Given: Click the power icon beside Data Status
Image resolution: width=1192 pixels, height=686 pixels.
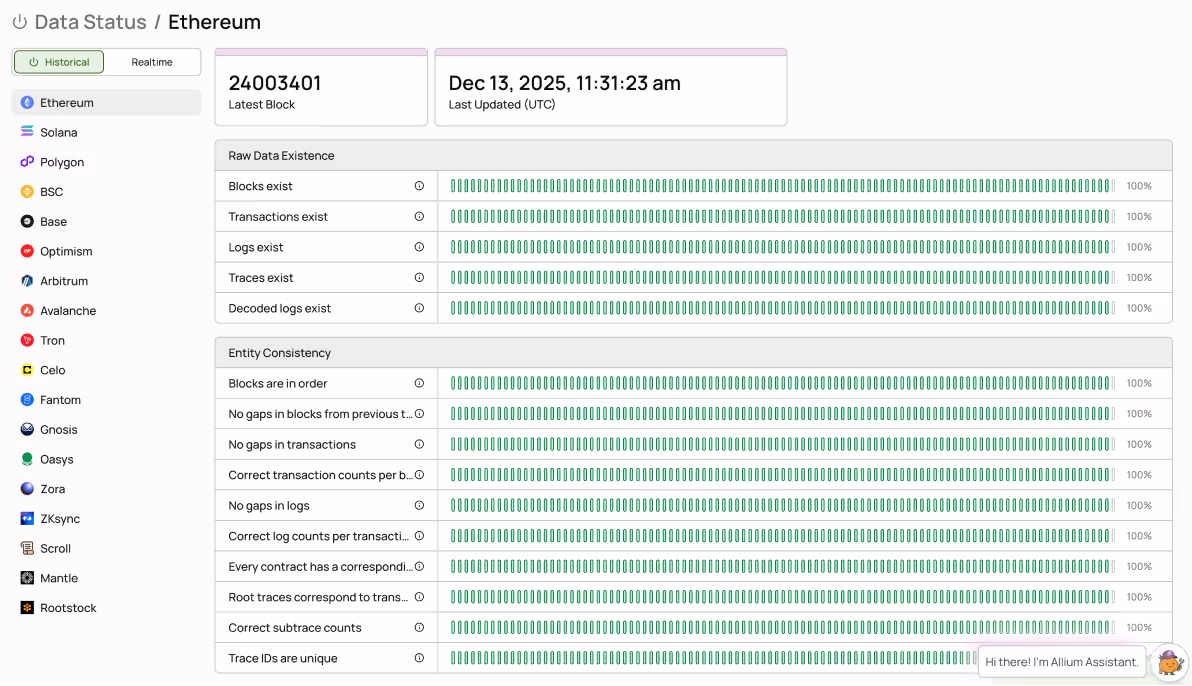Looking at the screenshot, I should point(20,22).
